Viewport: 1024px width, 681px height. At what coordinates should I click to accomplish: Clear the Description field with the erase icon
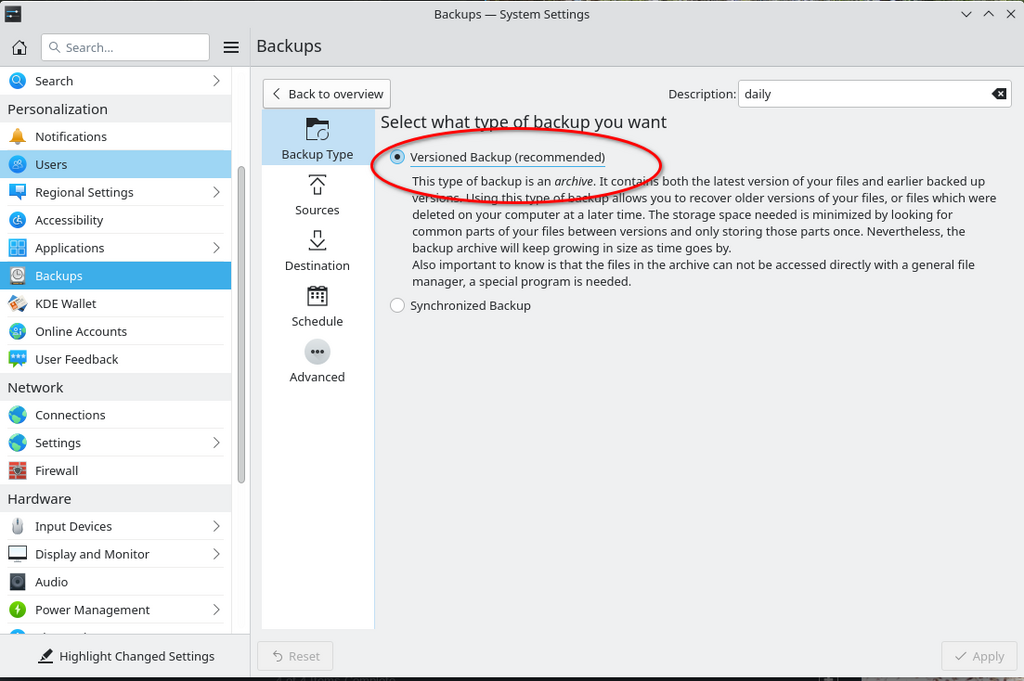click(x=998, y=94)
